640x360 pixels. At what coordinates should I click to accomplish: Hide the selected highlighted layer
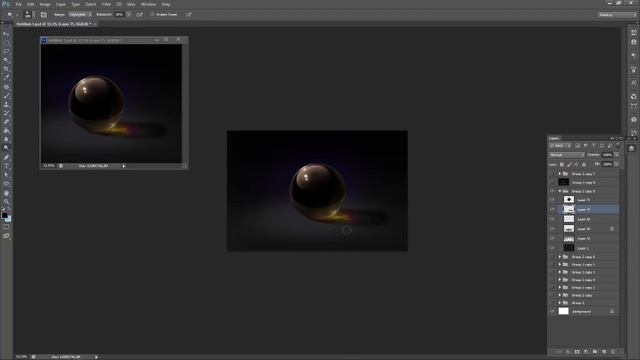click(x=552, y=209)
